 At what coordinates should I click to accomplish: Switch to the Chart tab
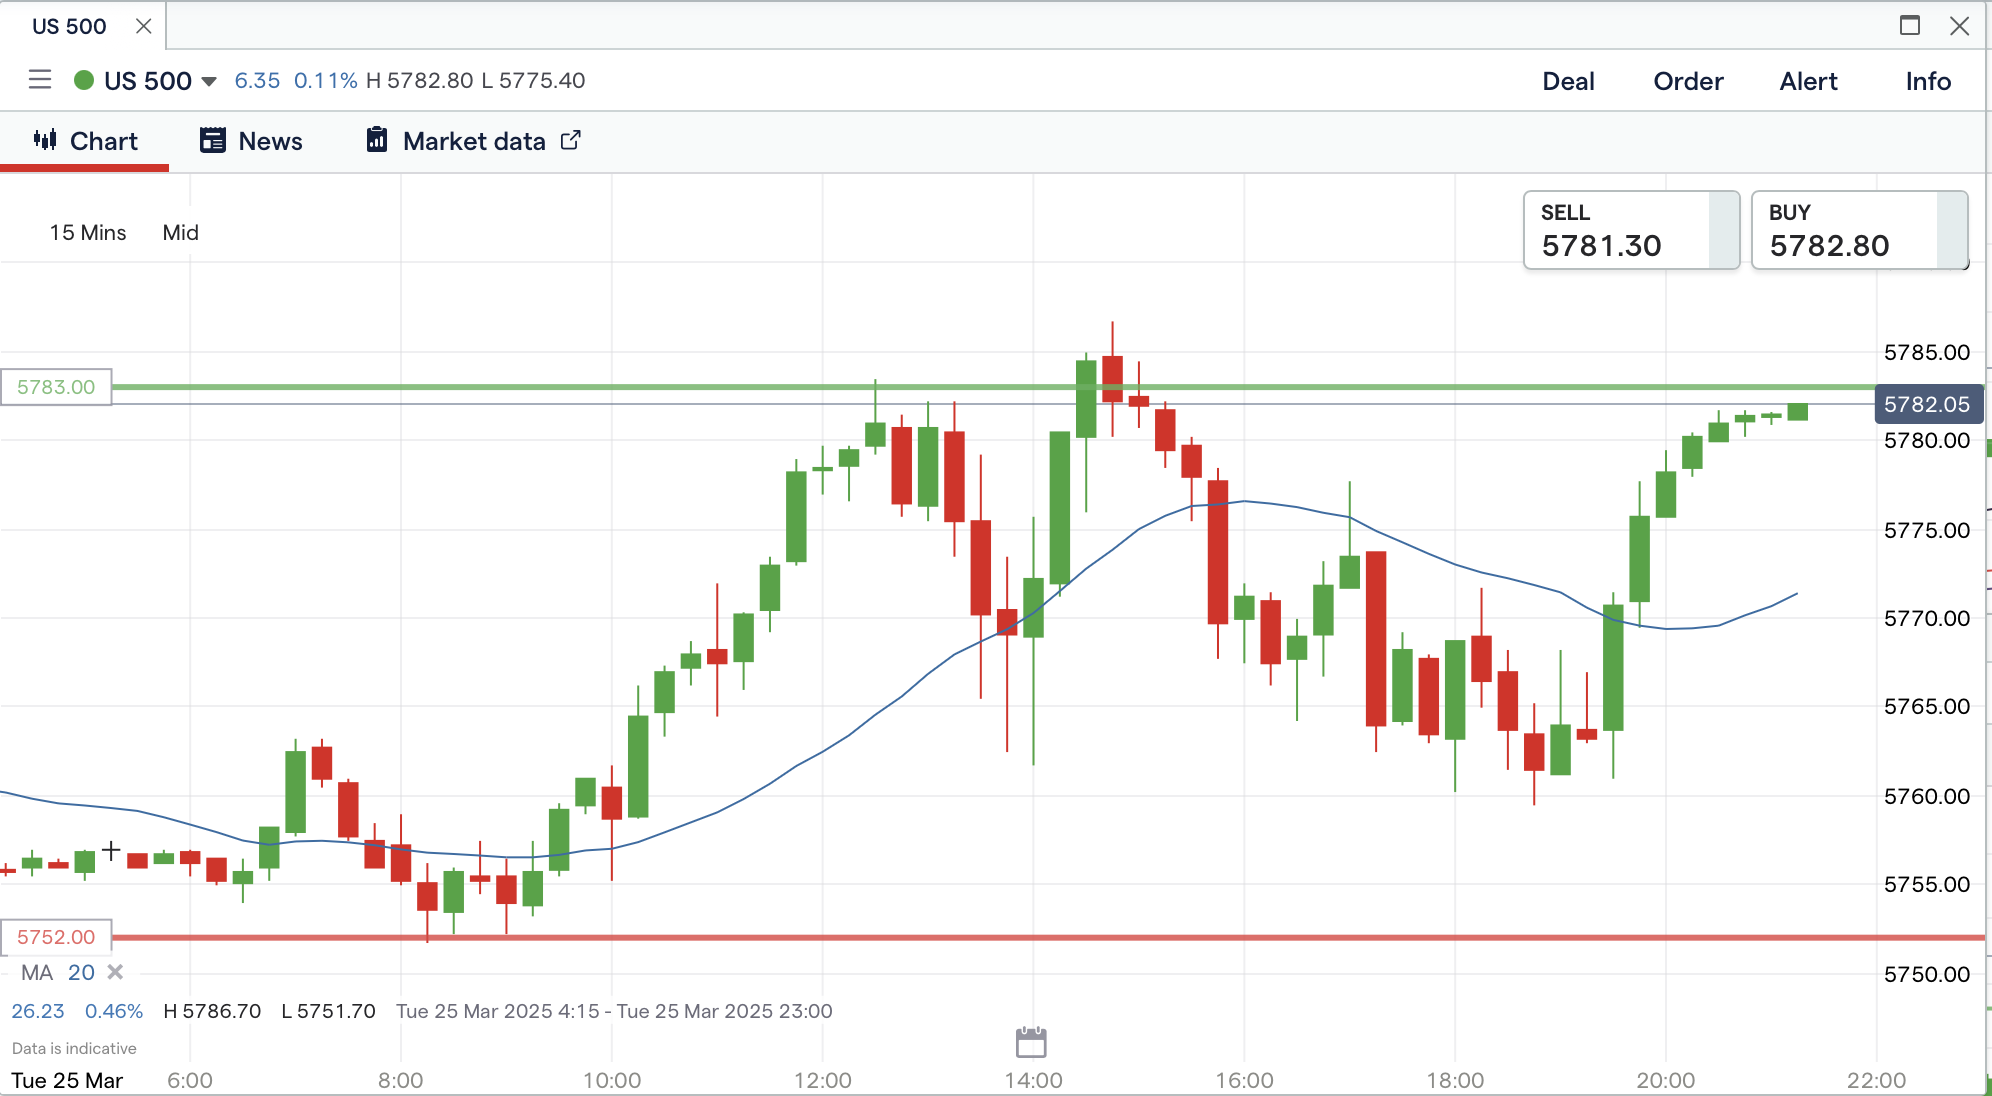coord(85,141)
